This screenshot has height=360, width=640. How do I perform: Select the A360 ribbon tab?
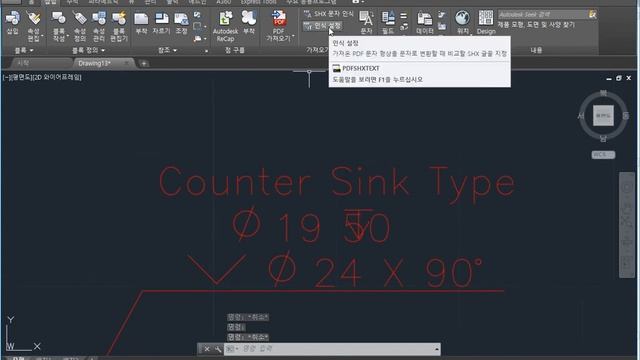coord(223,2)
